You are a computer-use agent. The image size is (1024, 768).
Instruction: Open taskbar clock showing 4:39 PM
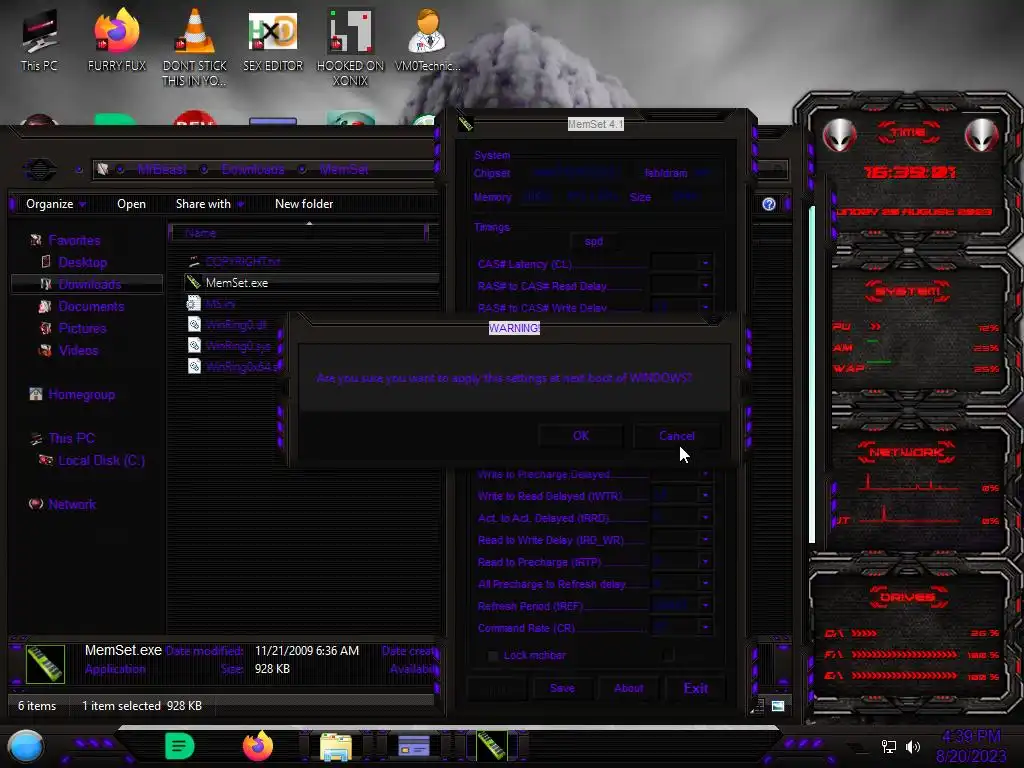[x=971, y=746]
